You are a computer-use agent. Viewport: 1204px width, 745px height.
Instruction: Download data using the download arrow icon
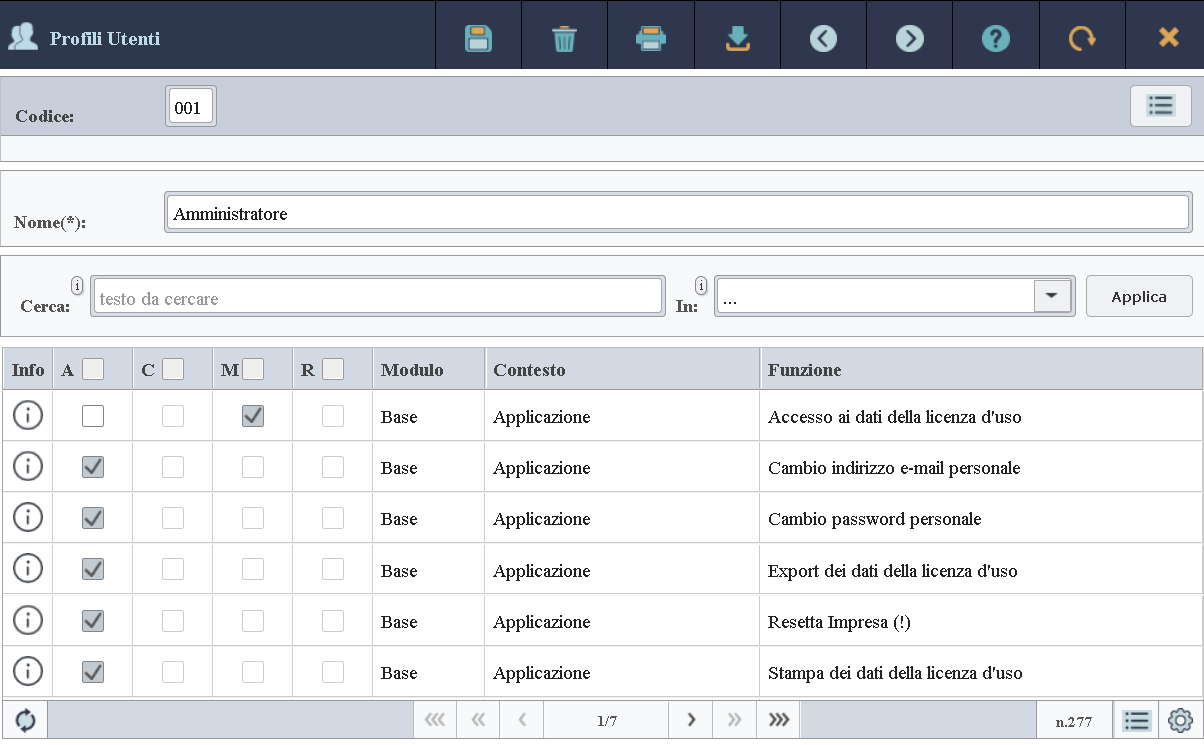point(737,39)
